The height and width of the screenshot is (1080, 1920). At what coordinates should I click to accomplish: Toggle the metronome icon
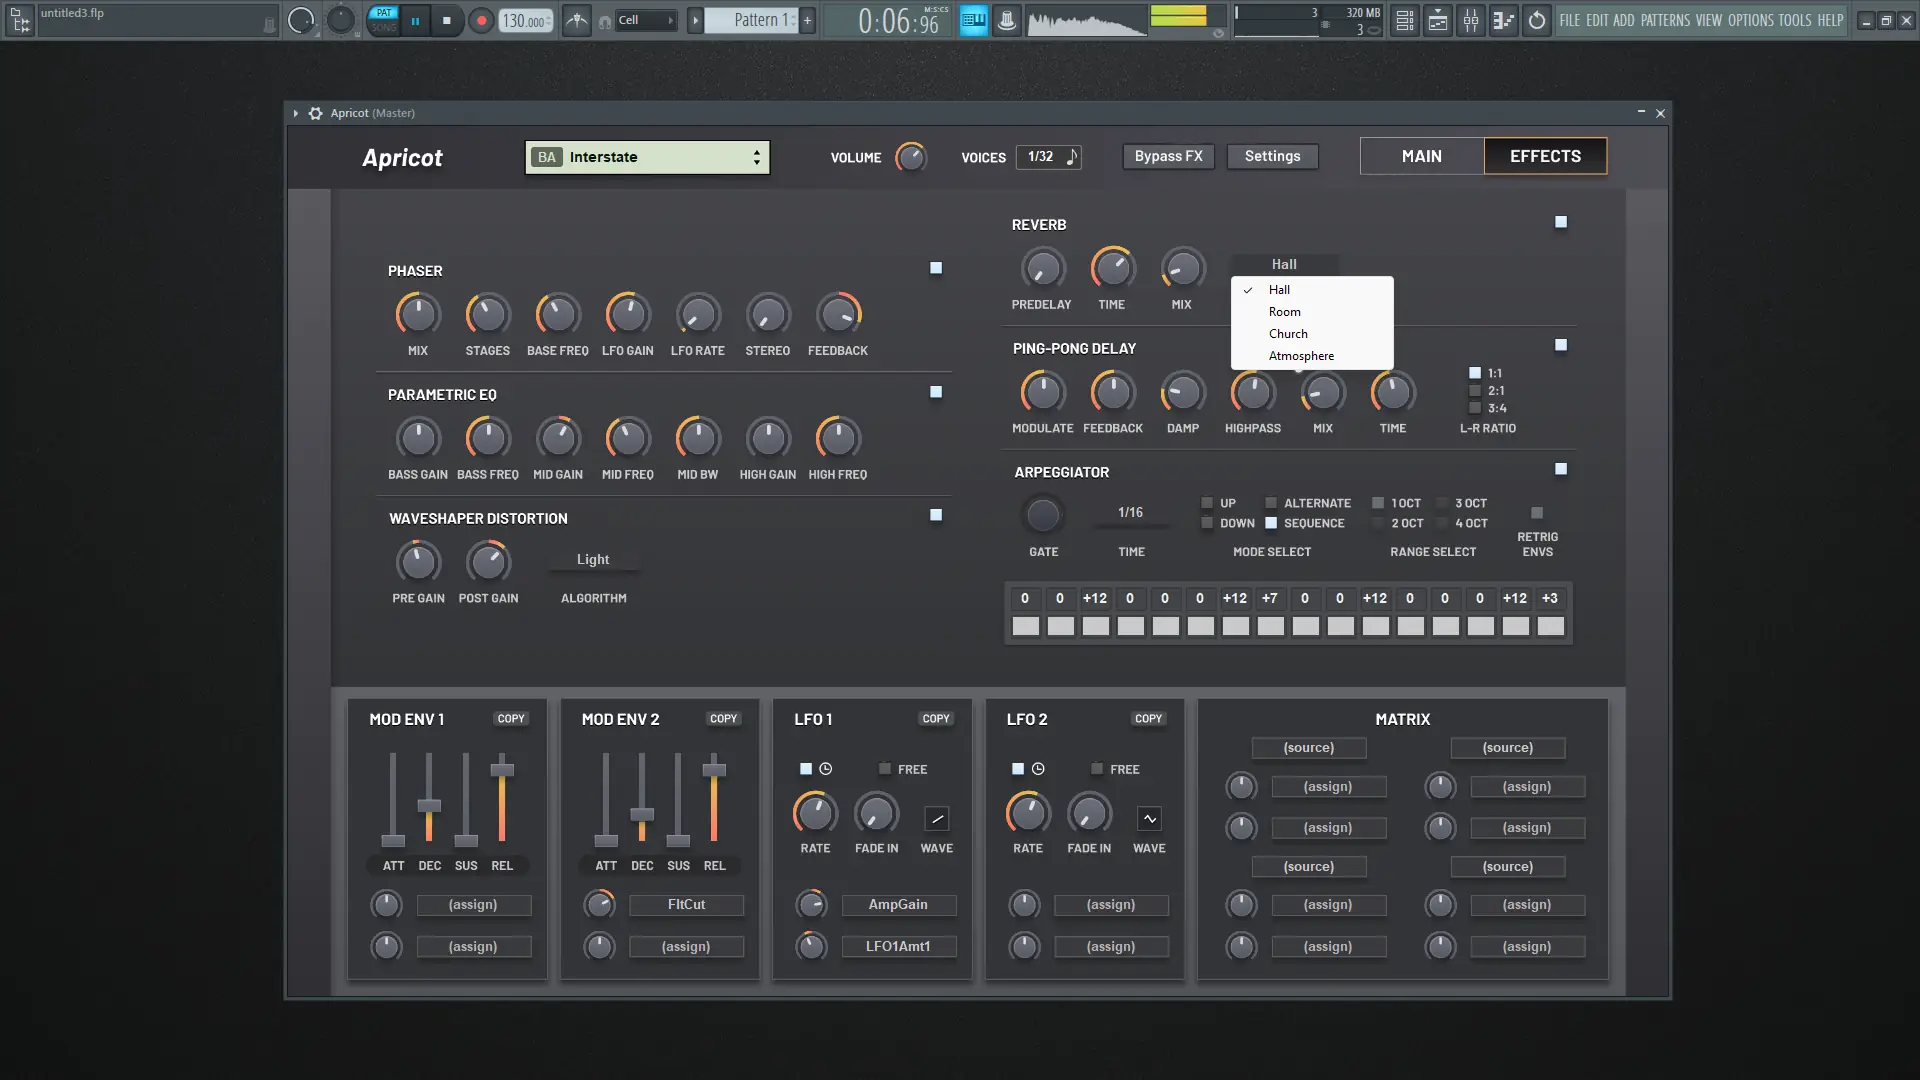coord(577,20)
